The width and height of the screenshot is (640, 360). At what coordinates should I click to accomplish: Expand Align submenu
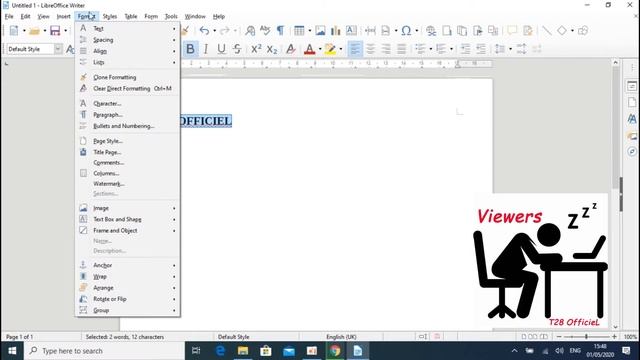click(x=128, y=51)
